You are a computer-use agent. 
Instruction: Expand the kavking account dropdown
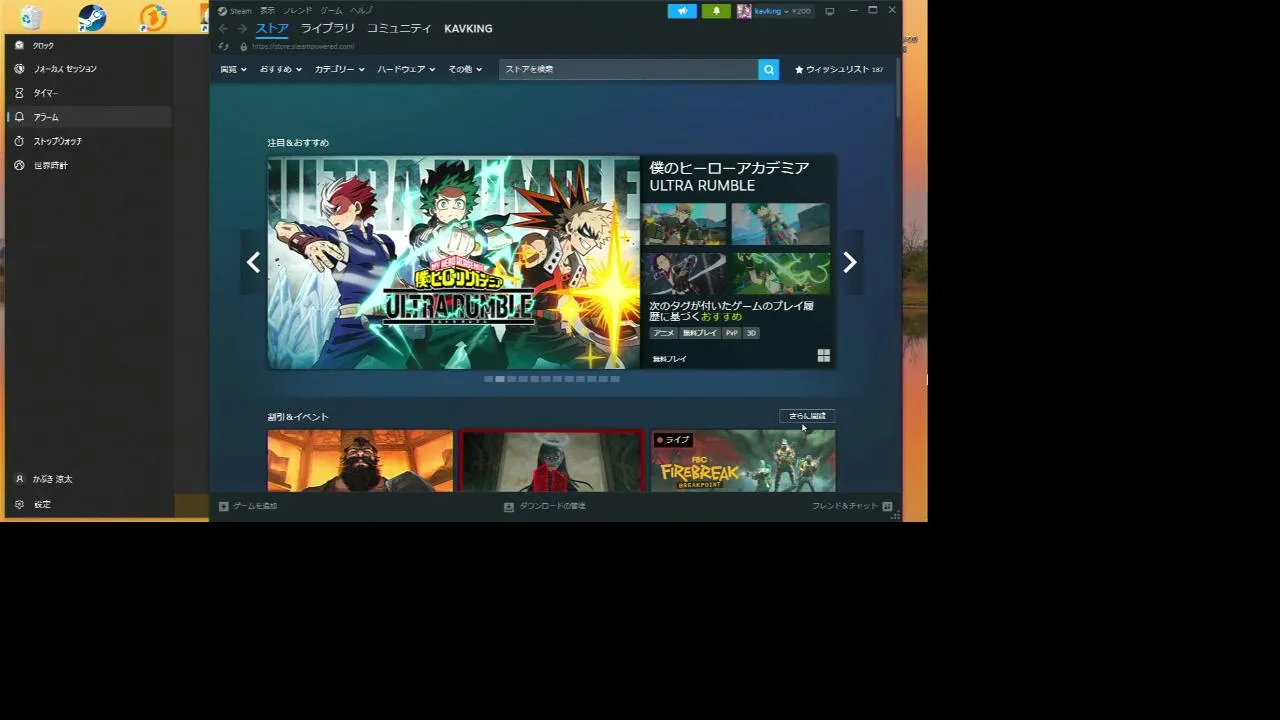[769, 11]
